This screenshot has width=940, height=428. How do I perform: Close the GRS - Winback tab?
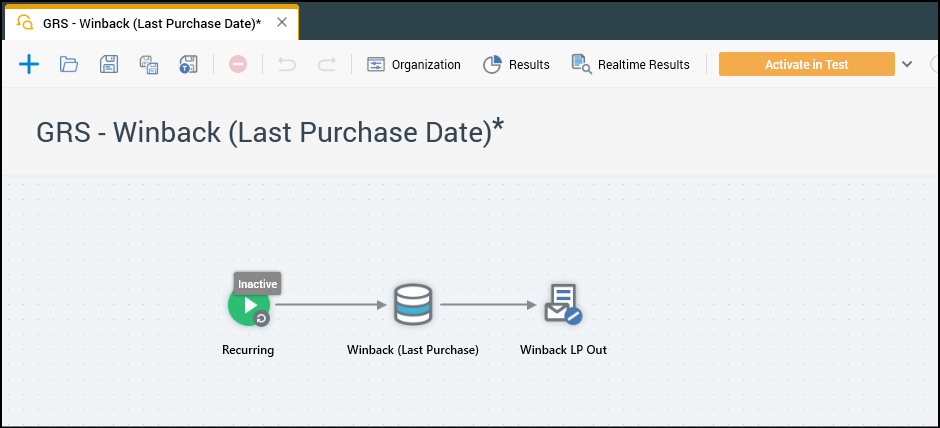282,22
